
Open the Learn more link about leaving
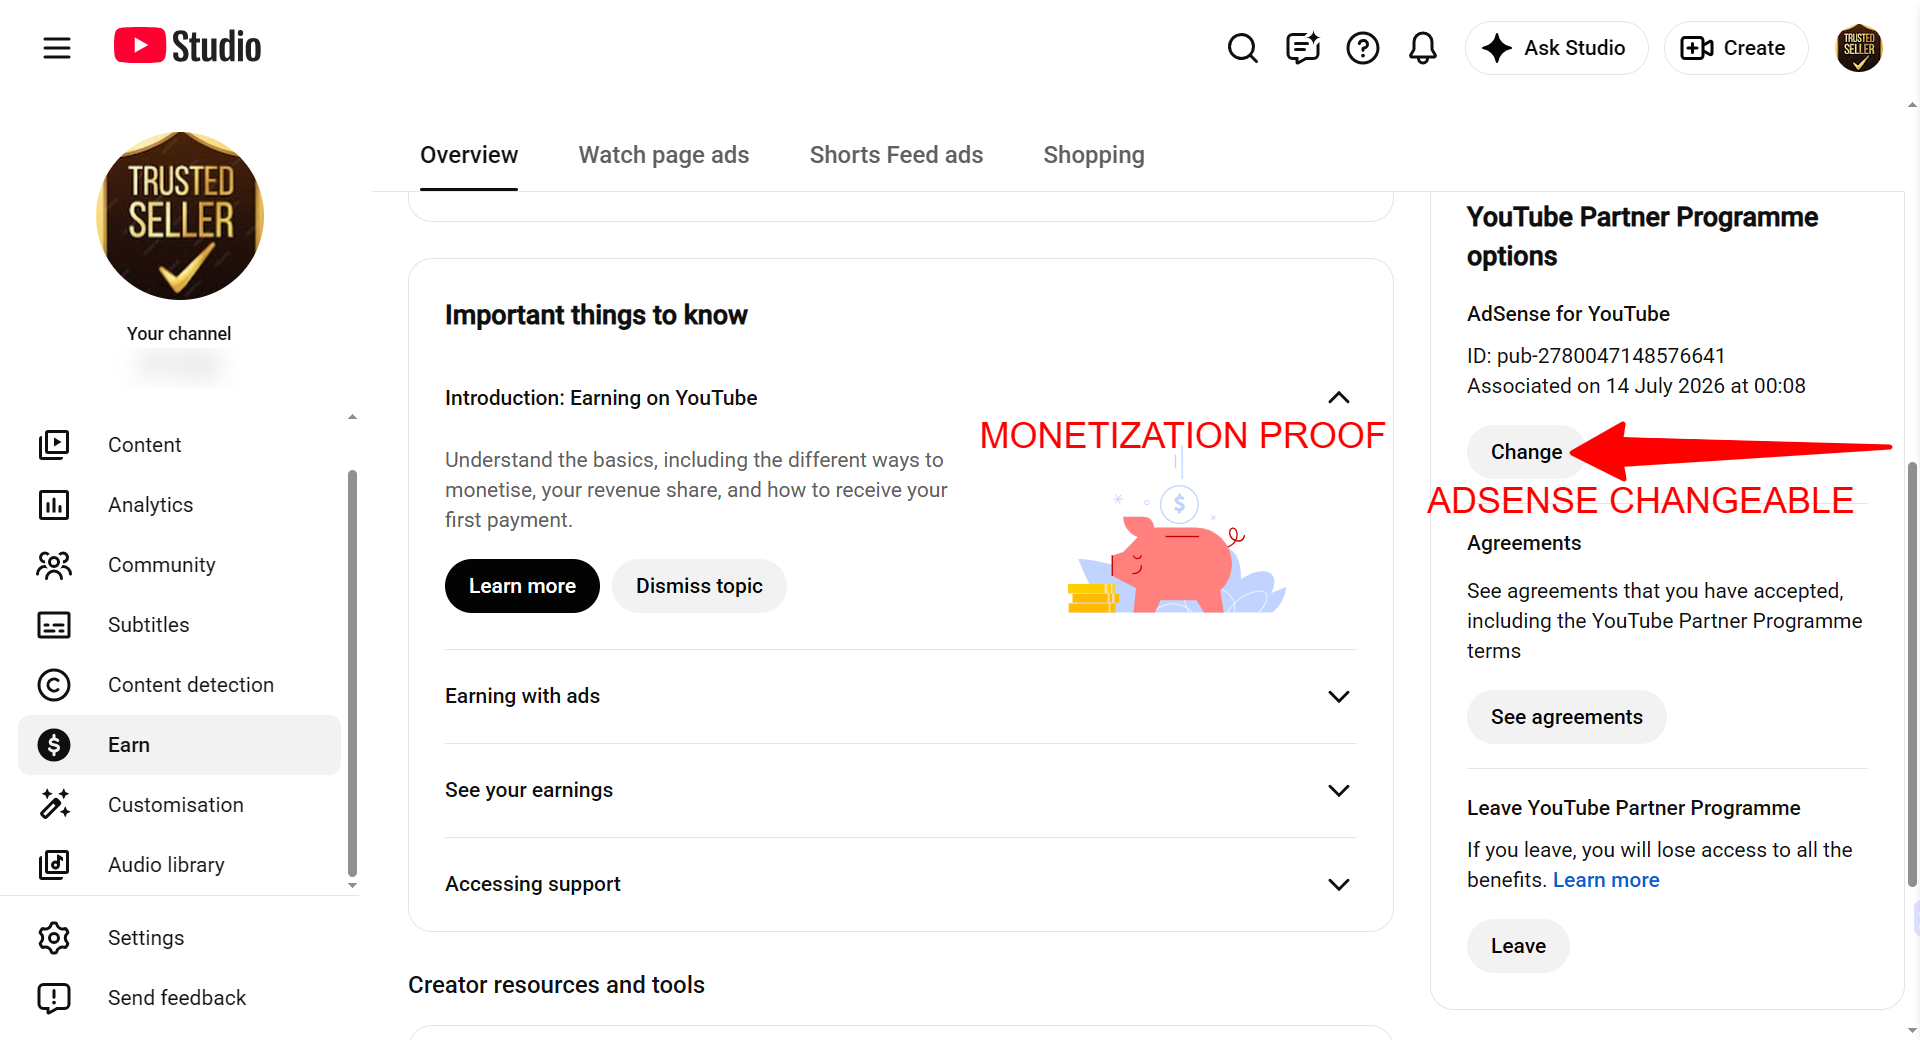tap(1606, 880)
